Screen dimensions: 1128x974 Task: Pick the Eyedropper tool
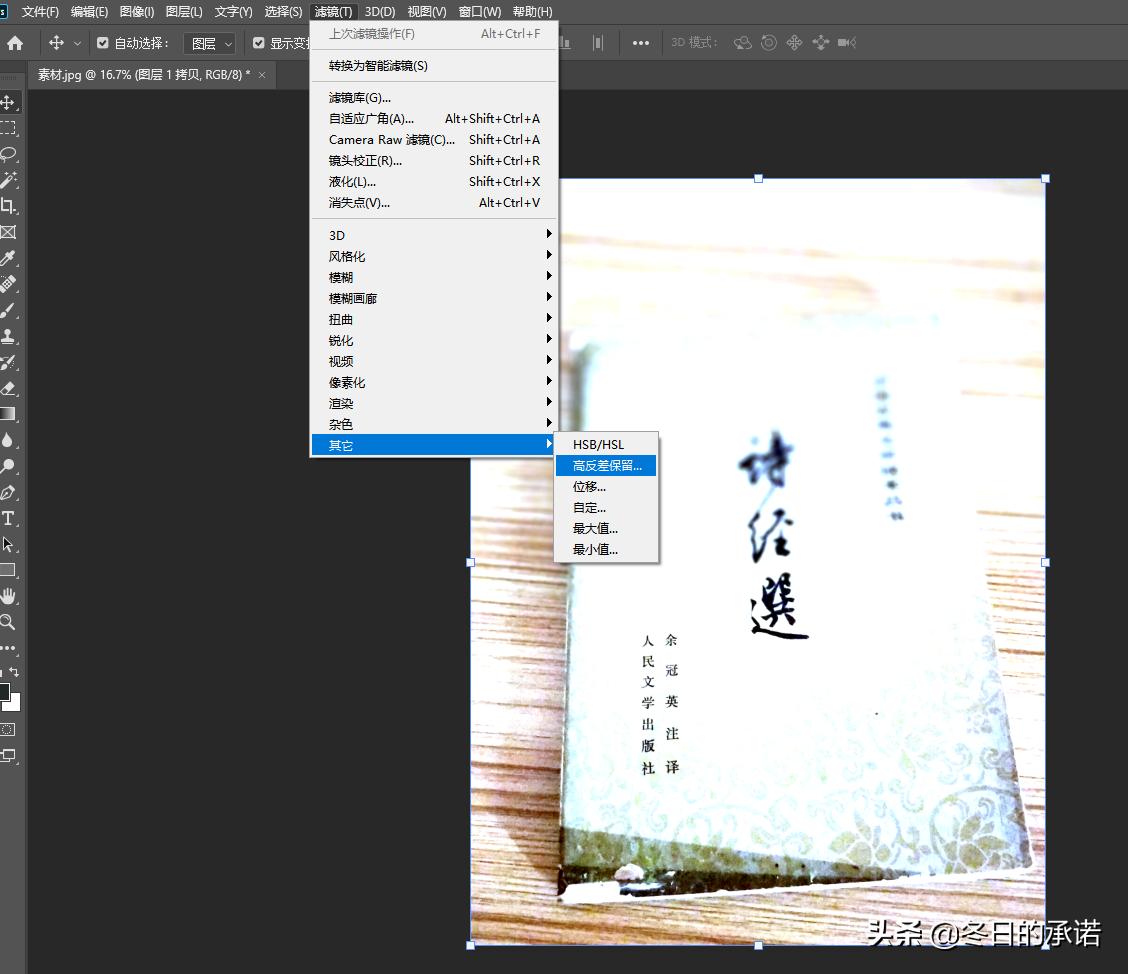(8, 258)
